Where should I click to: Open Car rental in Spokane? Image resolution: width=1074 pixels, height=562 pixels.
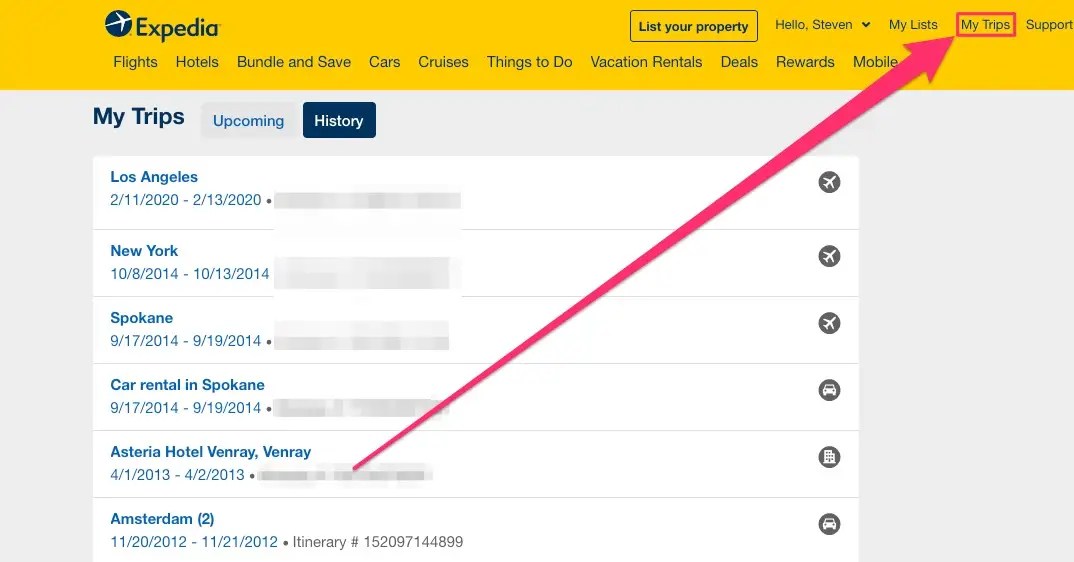(187, 385)
